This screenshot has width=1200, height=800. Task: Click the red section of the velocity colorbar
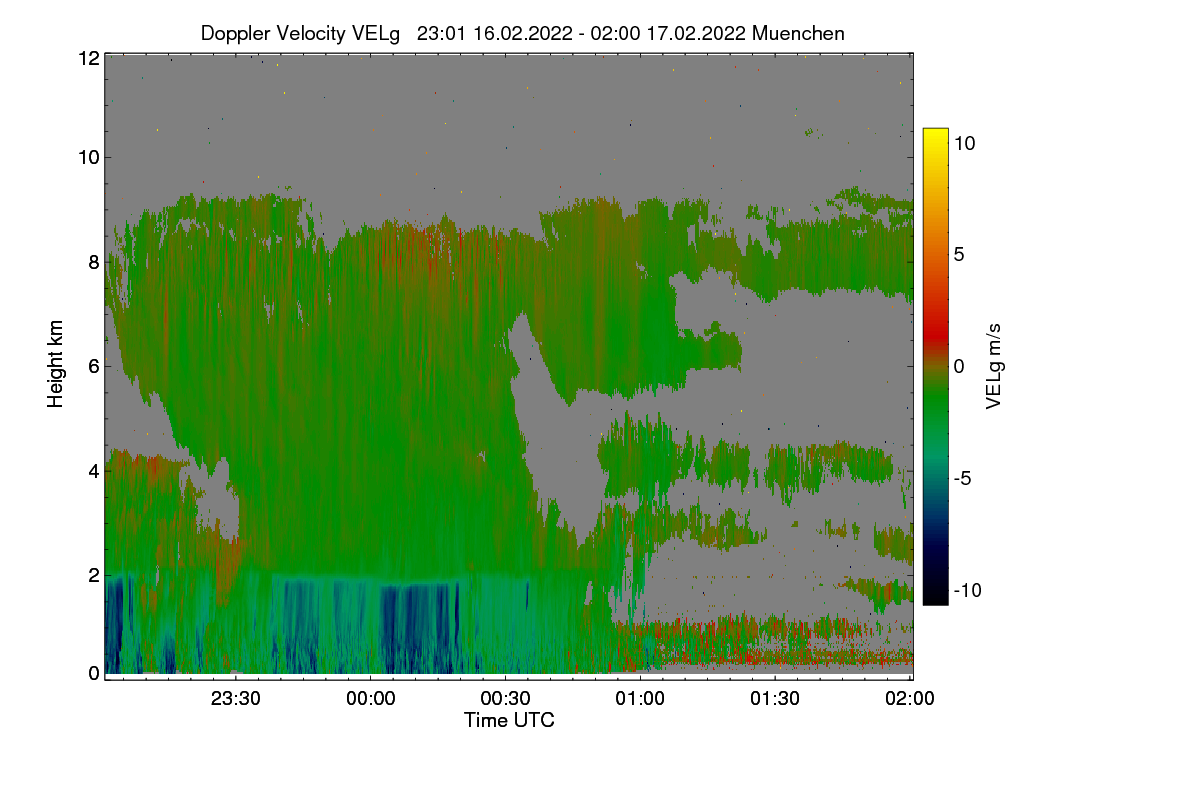[x=934, y=330]
